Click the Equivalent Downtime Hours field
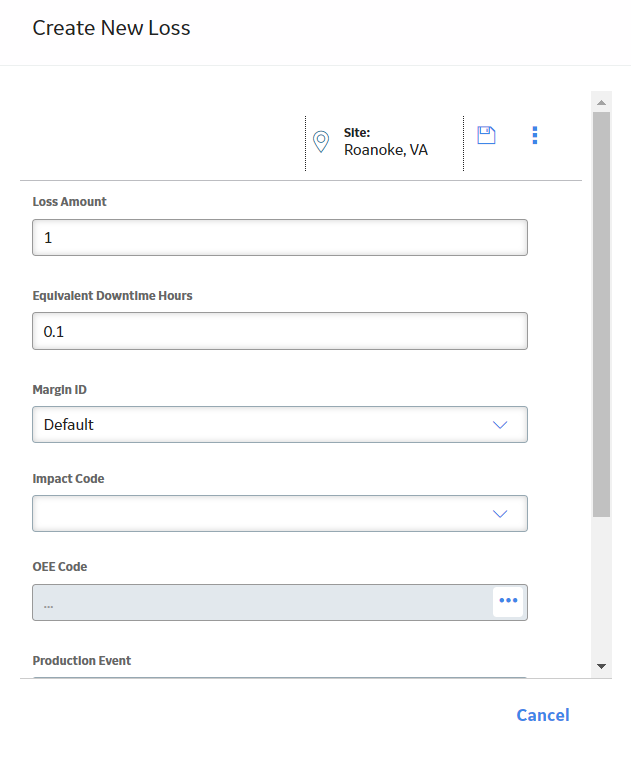Image resolution: width=631 pixels, height=761 pixels. [x=280, y=331]
